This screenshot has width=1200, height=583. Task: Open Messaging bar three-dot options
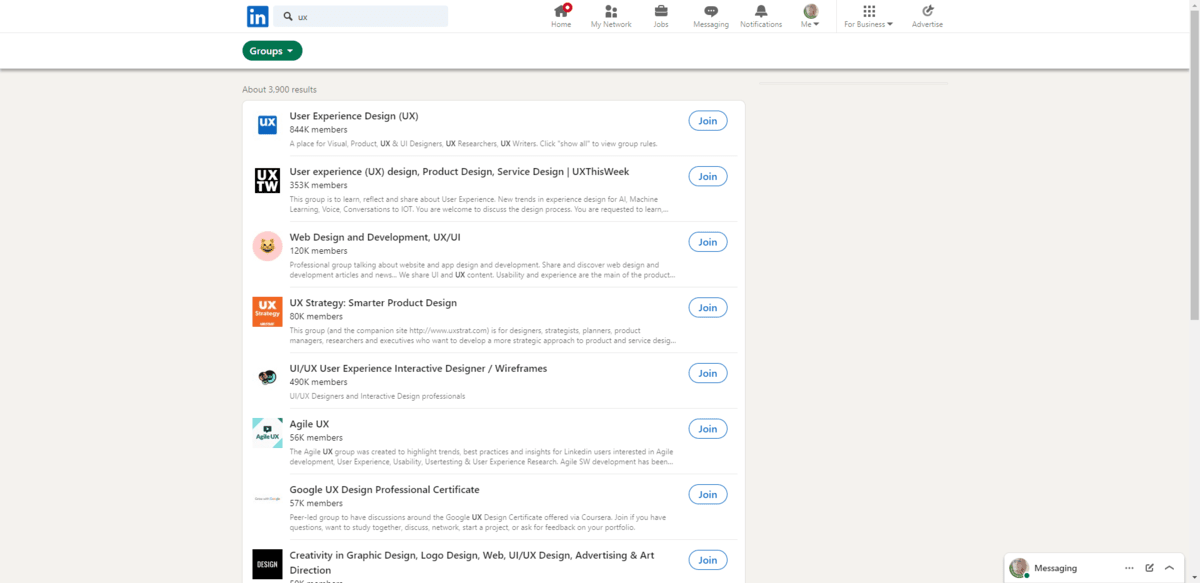1129,568
